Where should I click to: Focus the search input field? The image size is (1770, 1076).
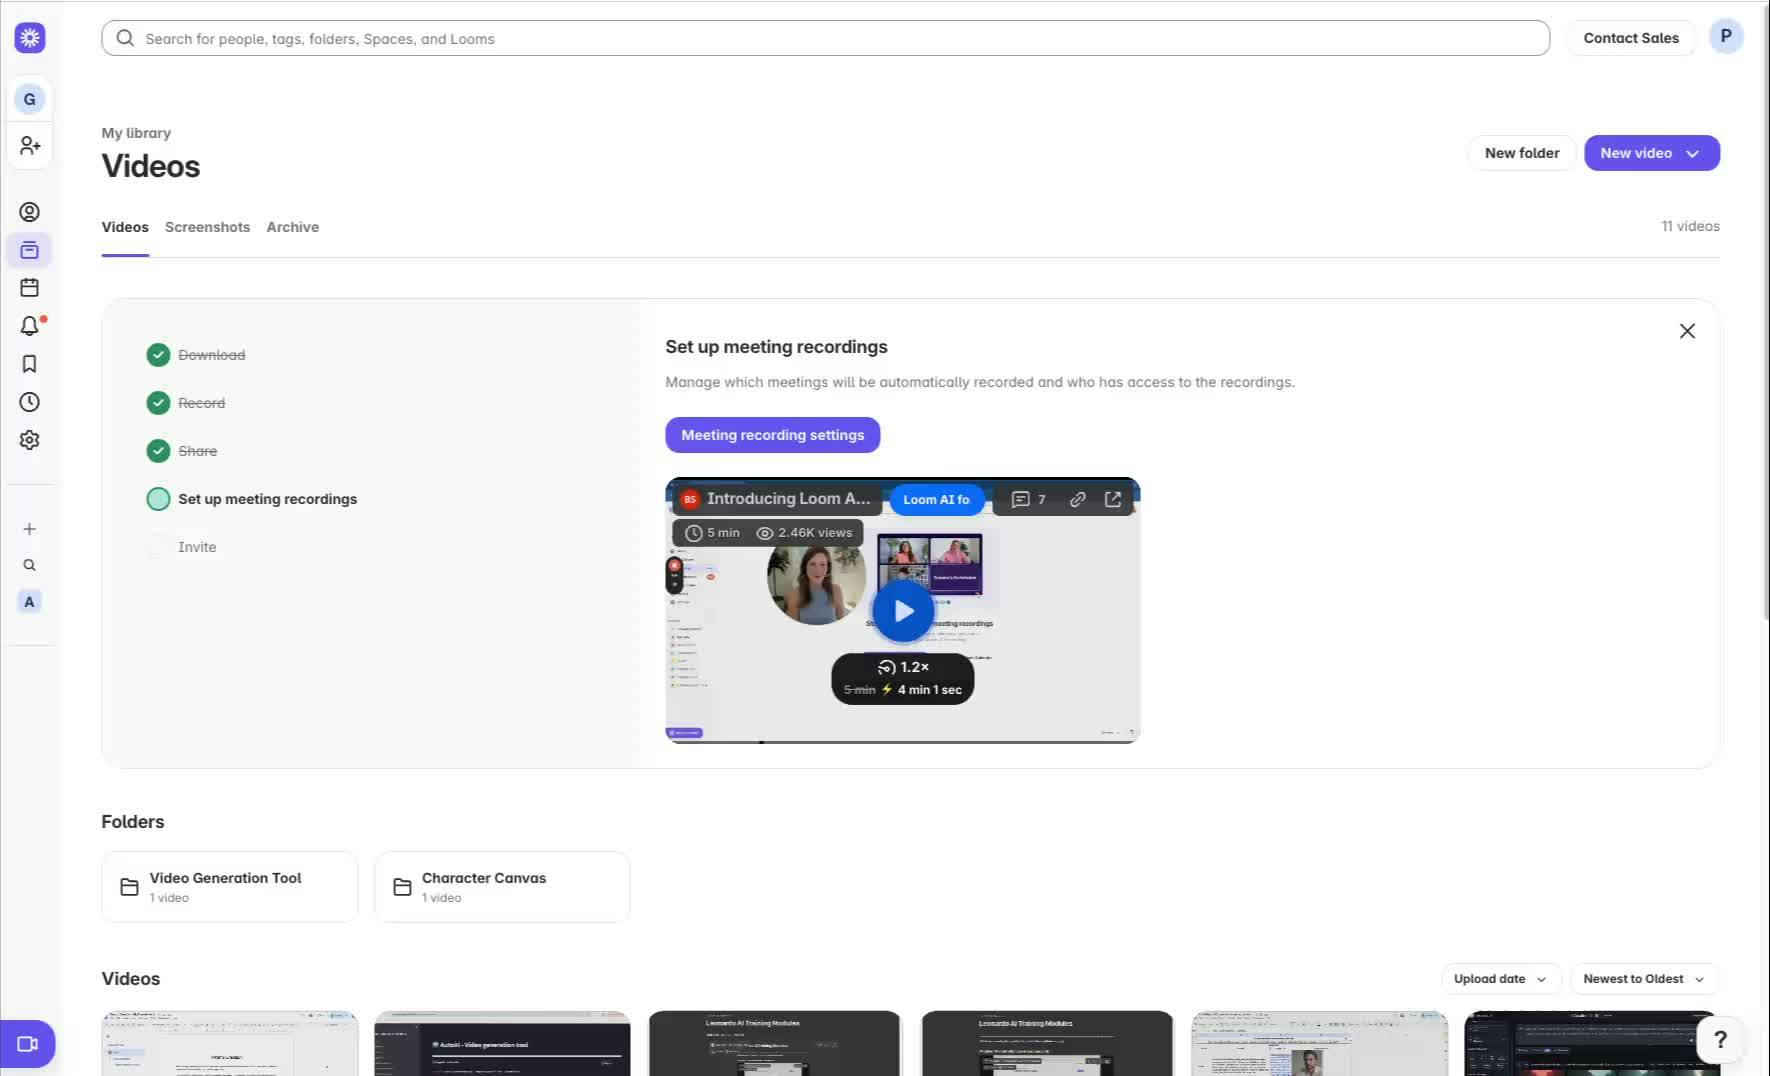(826, 38)
